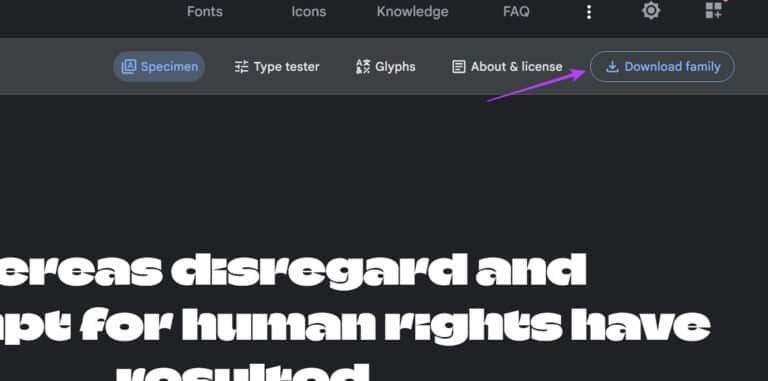Viewport: 768px width, 381px height.
Task: Click the document icon beside About & license
Action: (458, 67)
